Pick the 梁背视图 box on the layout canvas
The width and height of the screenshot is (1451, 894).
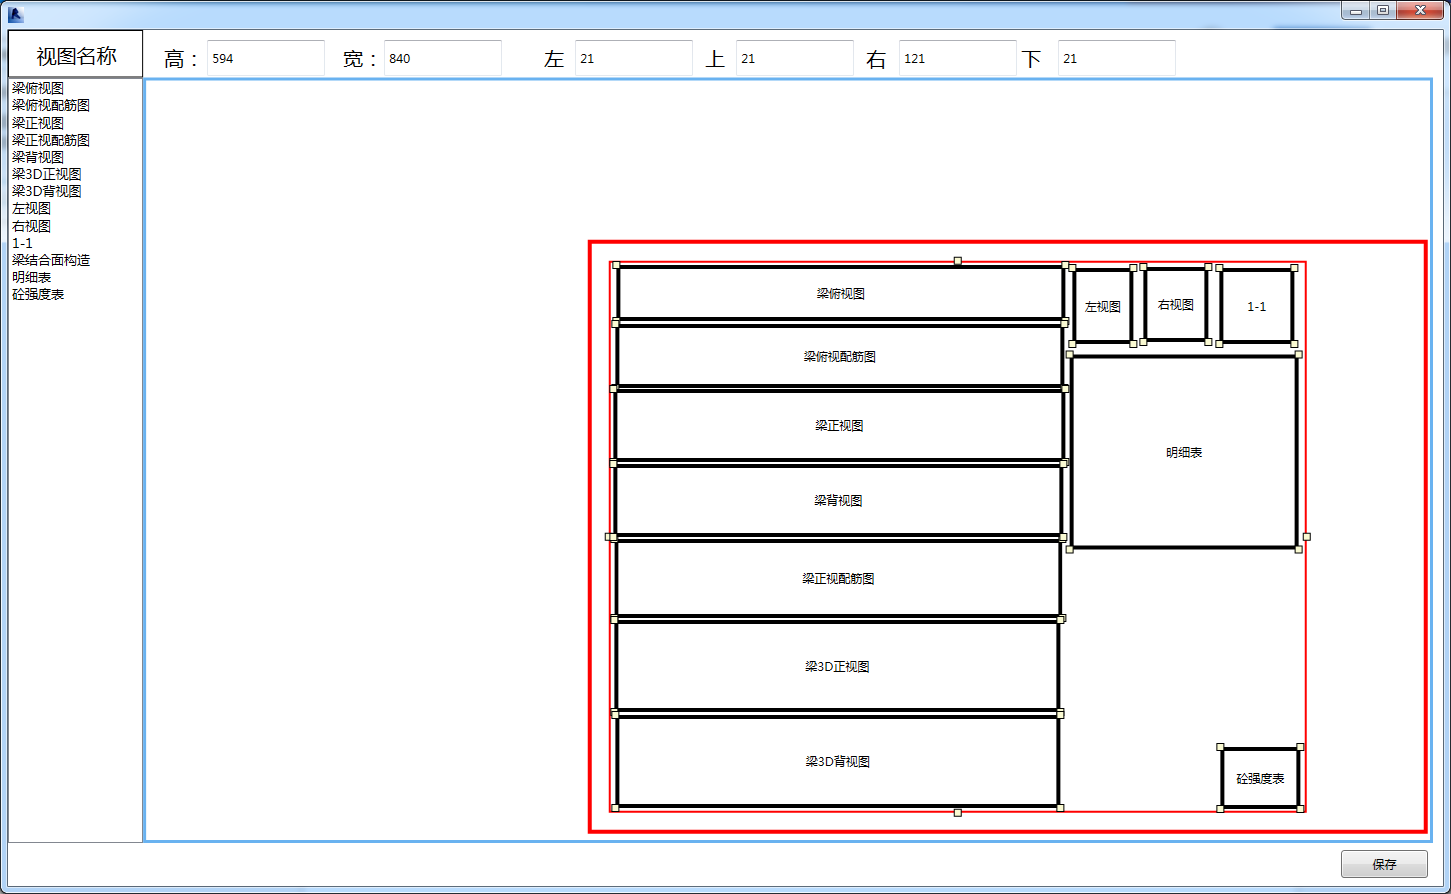[838, 500]
